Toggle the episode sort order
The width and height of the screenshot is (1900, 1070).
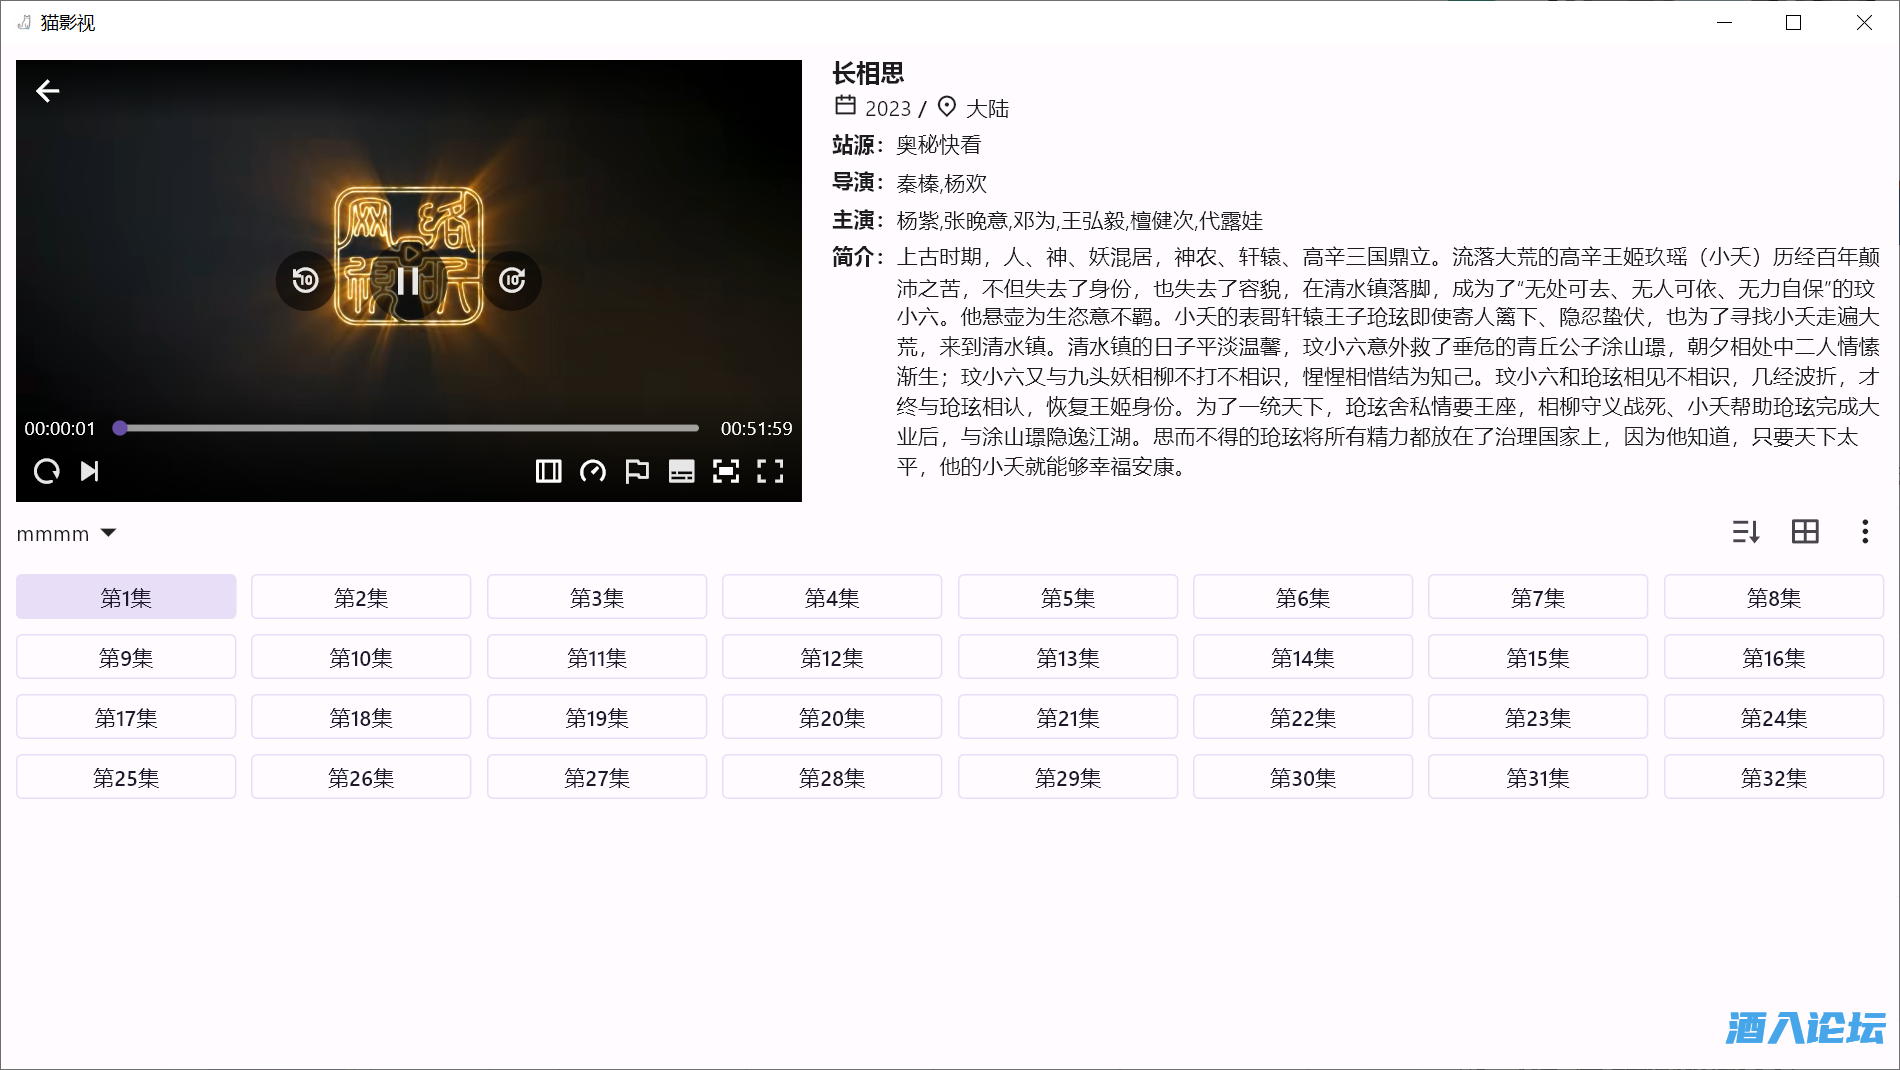tap(1746, 532)
